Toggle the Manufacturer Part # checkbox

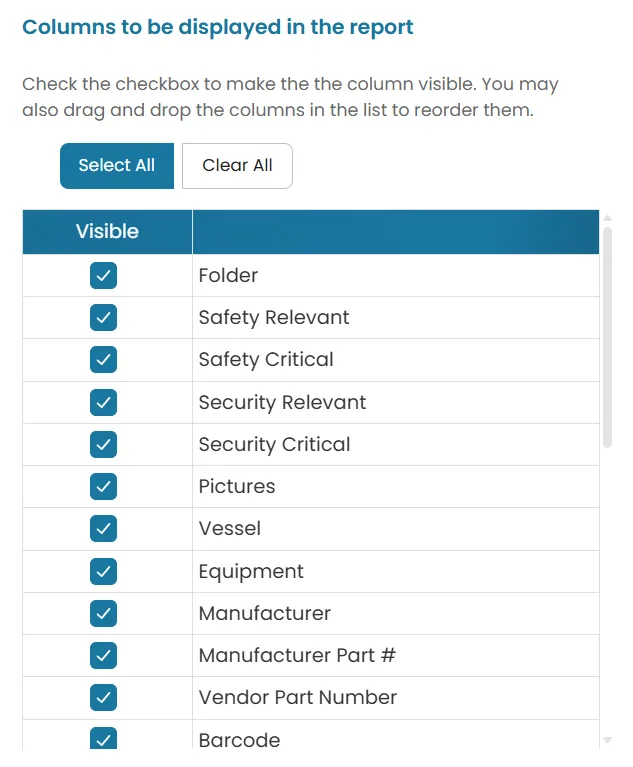[x=103, y=655]
